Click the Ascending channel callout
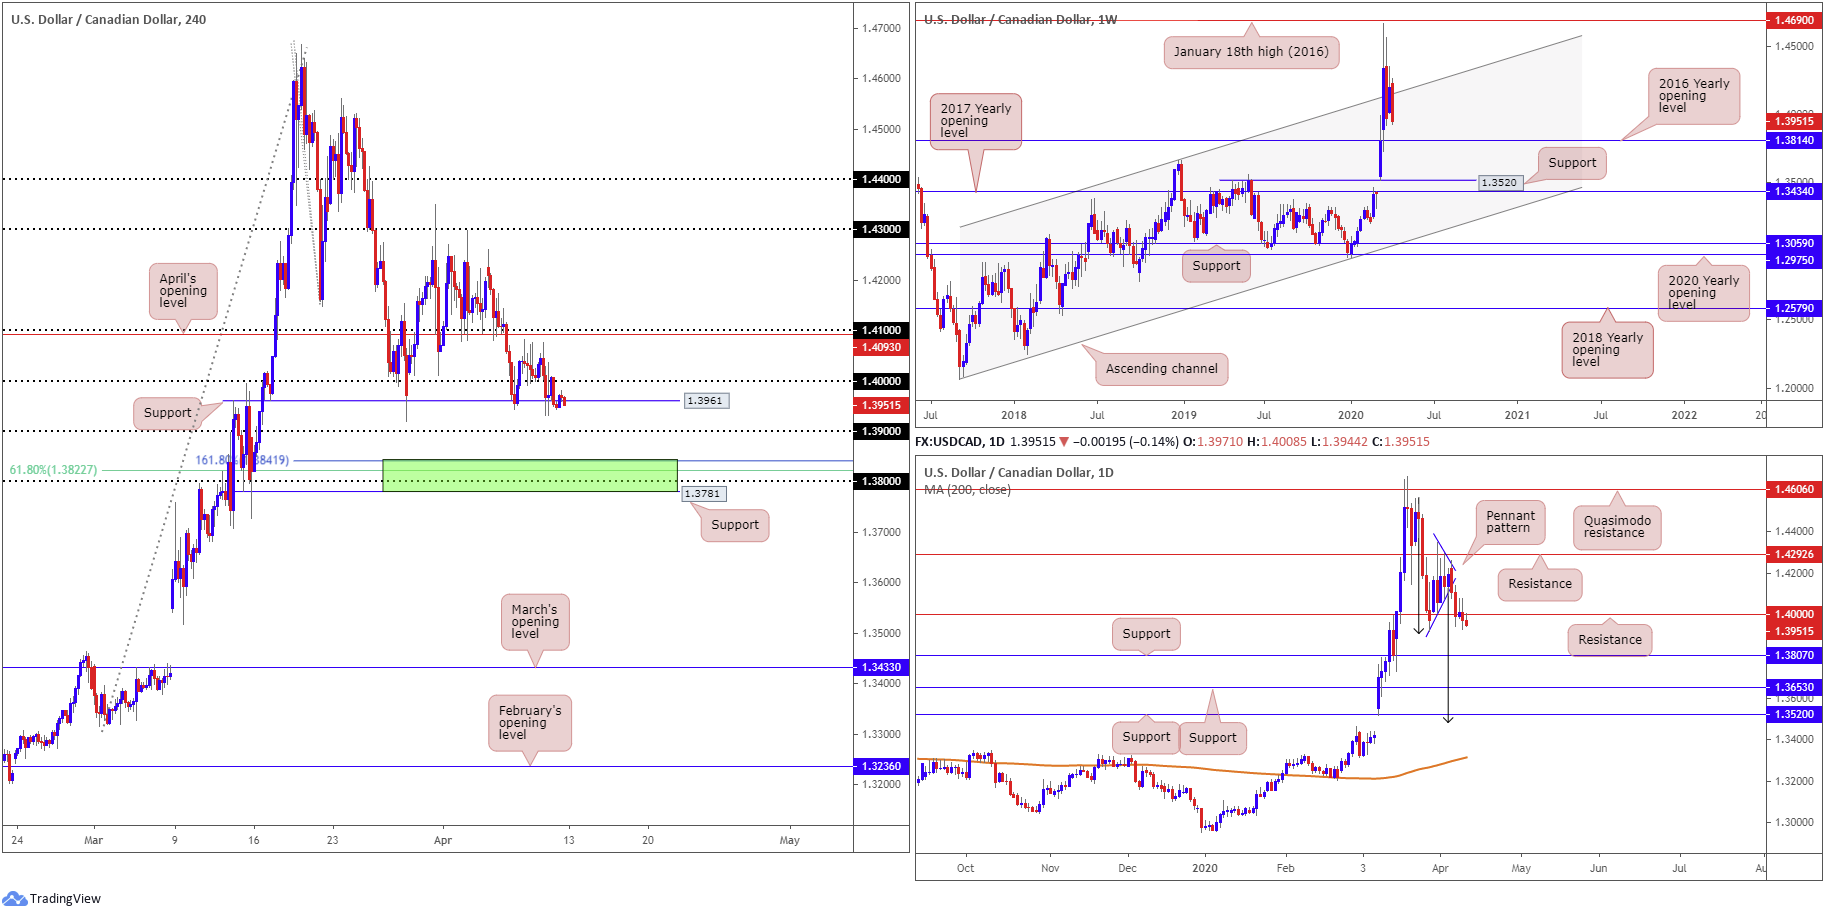Screen dimensions: 1824x909 tap(1162, 369)
